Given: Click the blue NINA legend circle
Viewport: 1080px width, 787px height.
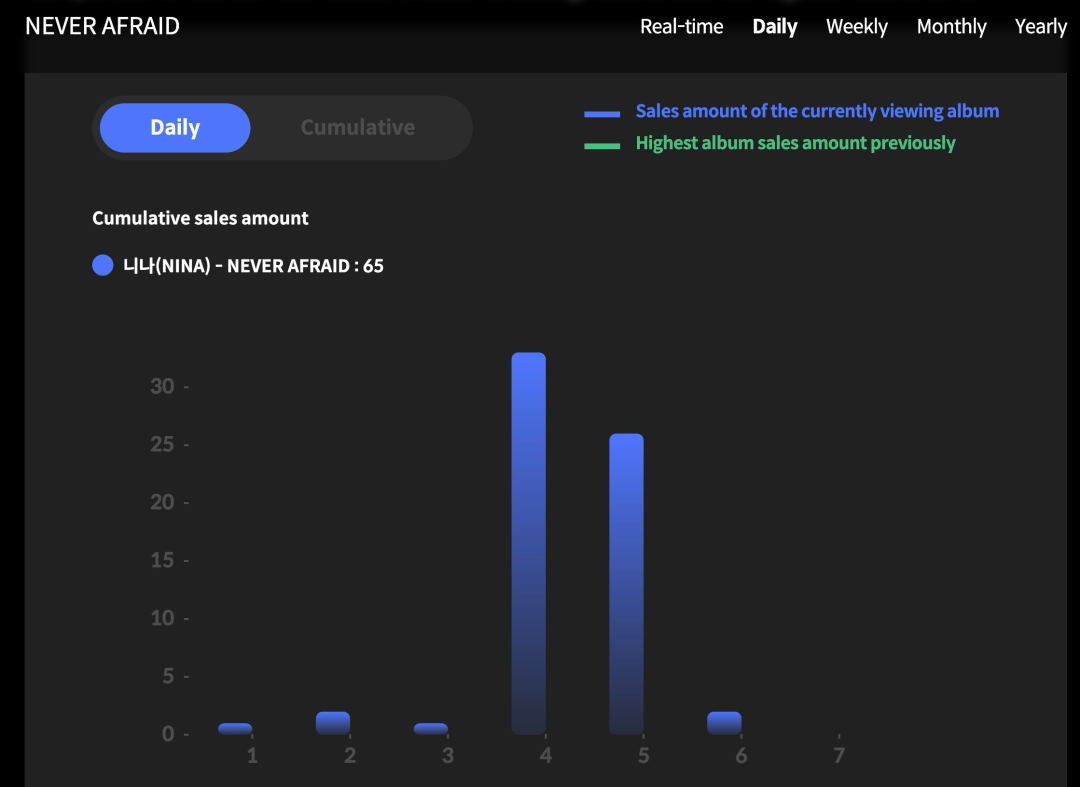Looking at the screenshot, I should pyautogui.click(x=102, y=266).
